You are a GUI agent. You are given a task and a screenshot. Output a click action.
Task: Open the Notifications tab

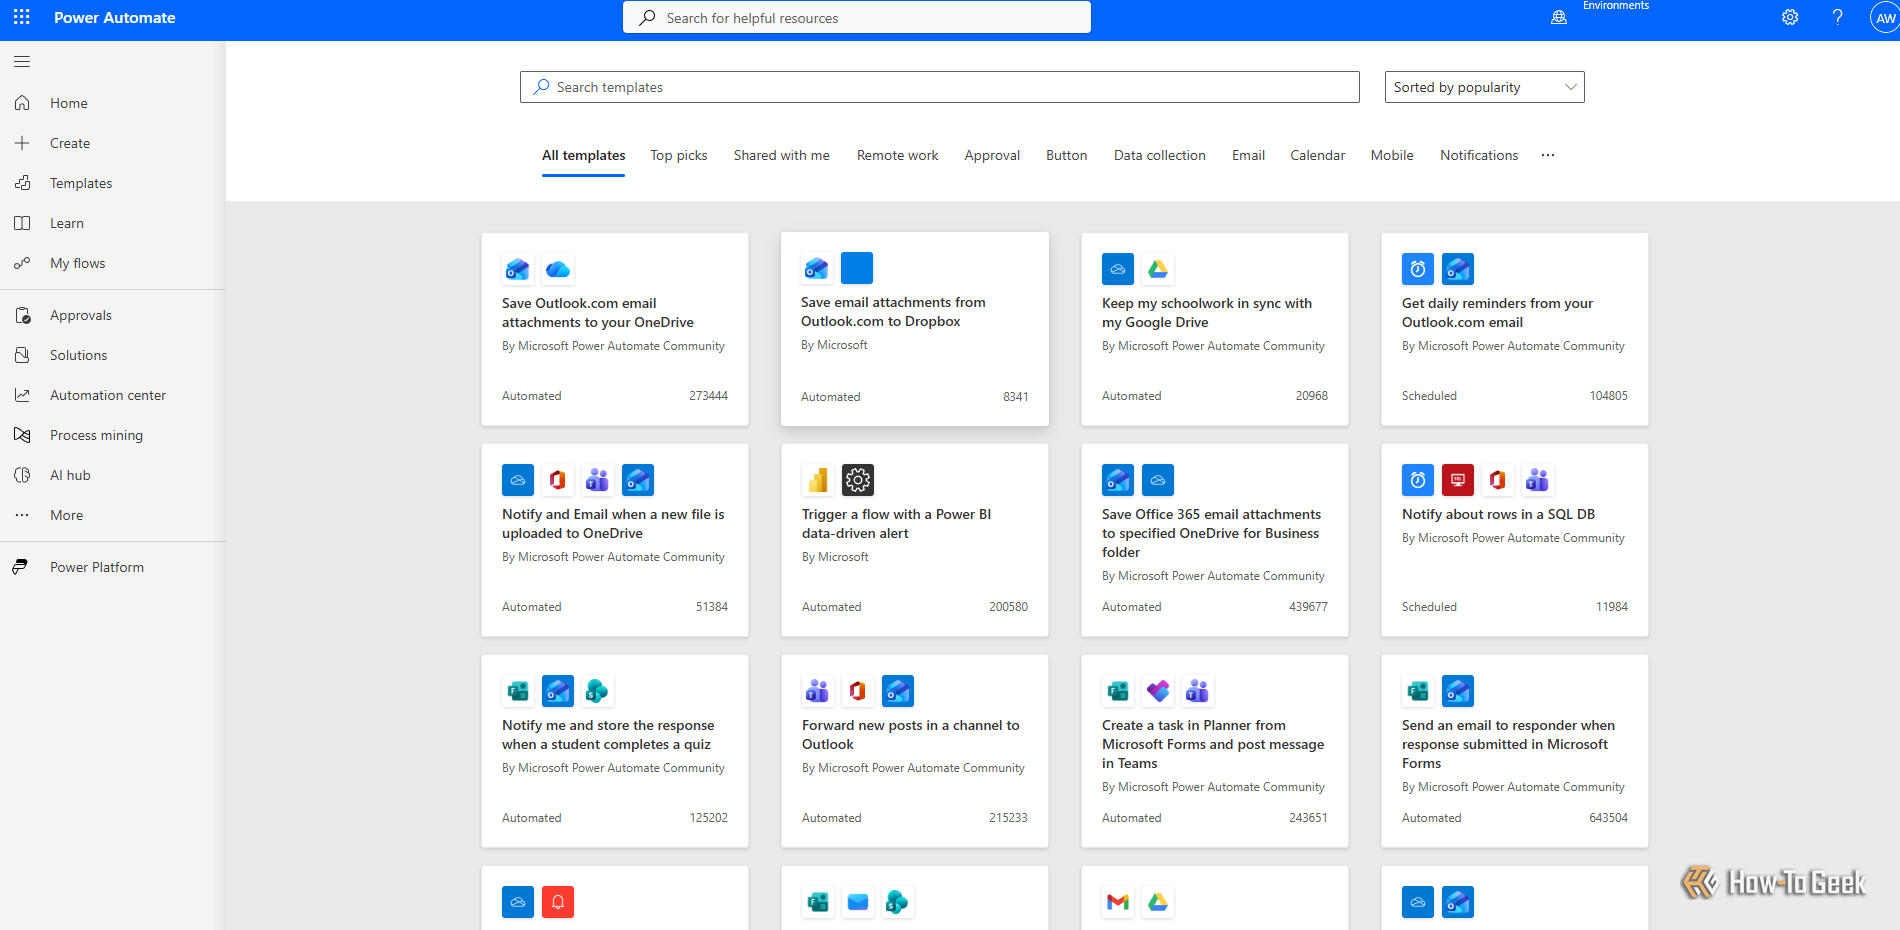coord(1479,155)
